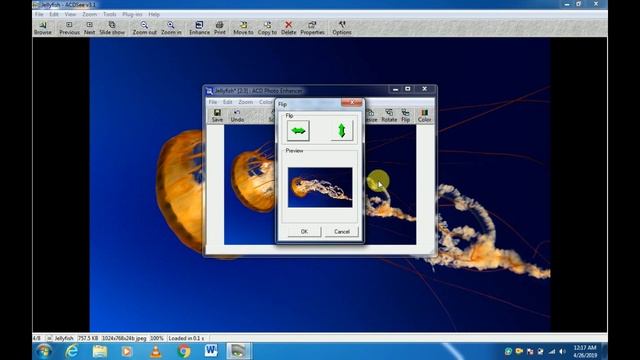640x360 pixels.
Task: Click the Flip tool in the Photo Enhancer toolbar
Action: tap(405, 116)
